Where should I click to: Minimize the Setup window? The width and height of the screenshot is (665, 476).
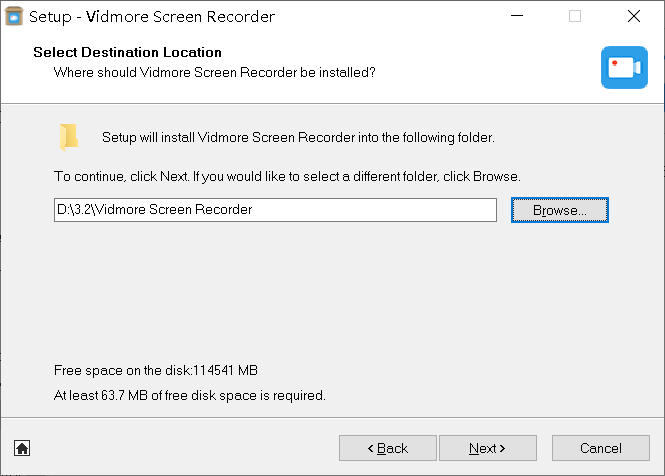[517, 16]
